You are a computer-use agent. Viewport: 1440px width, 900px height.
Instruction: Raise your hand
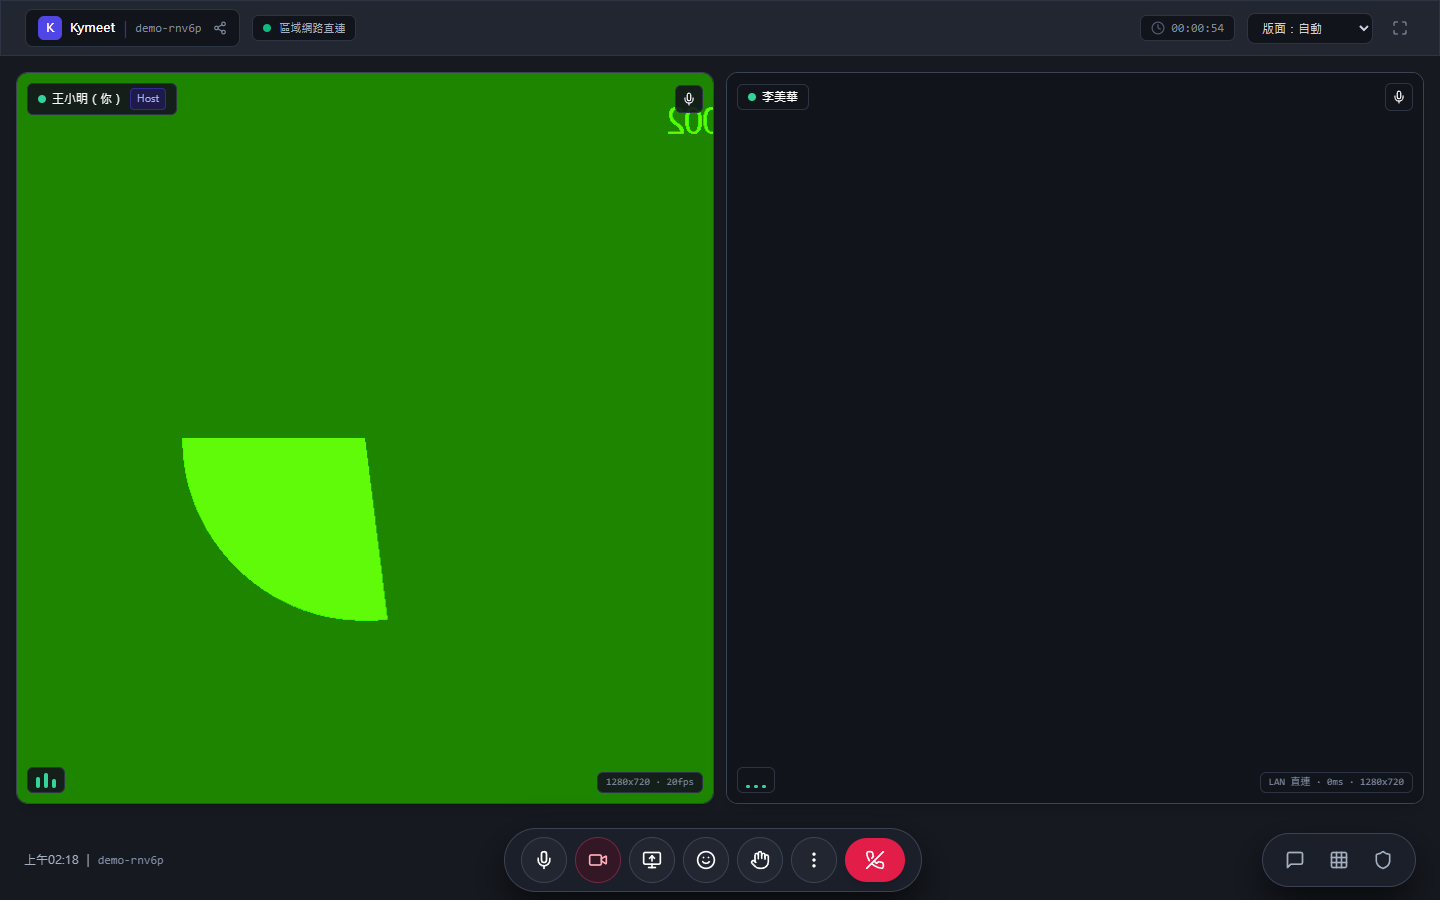[760, 860]
